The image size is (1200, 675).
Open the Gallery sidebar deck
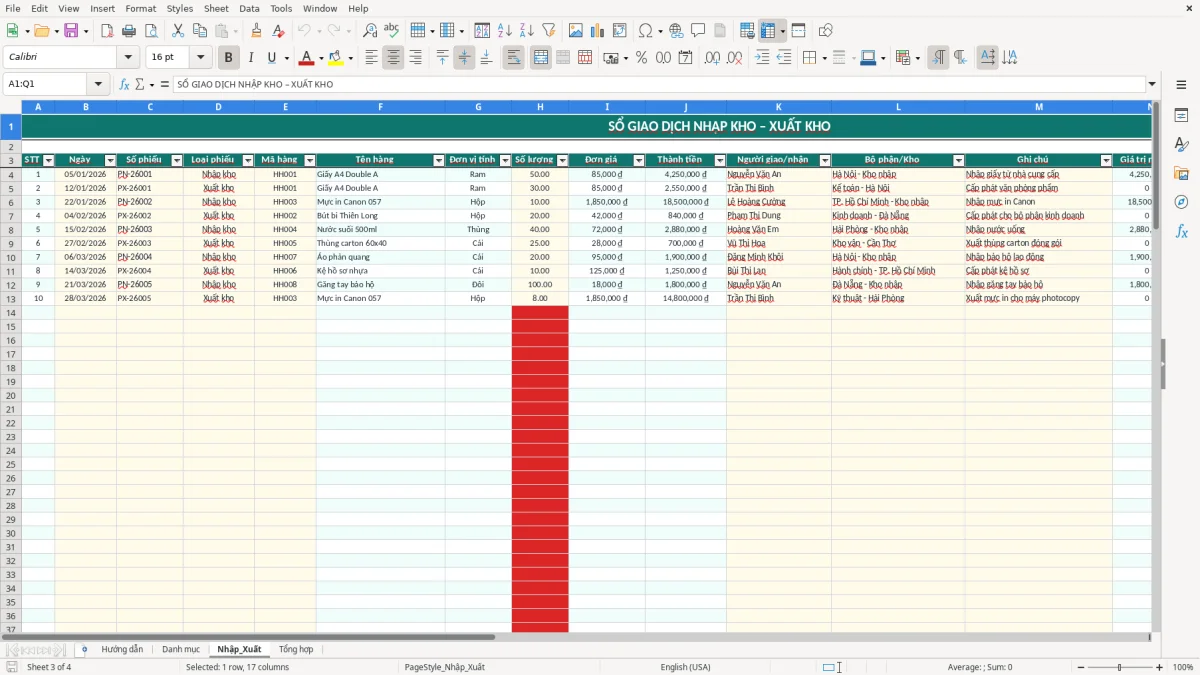pos(1181,173)
